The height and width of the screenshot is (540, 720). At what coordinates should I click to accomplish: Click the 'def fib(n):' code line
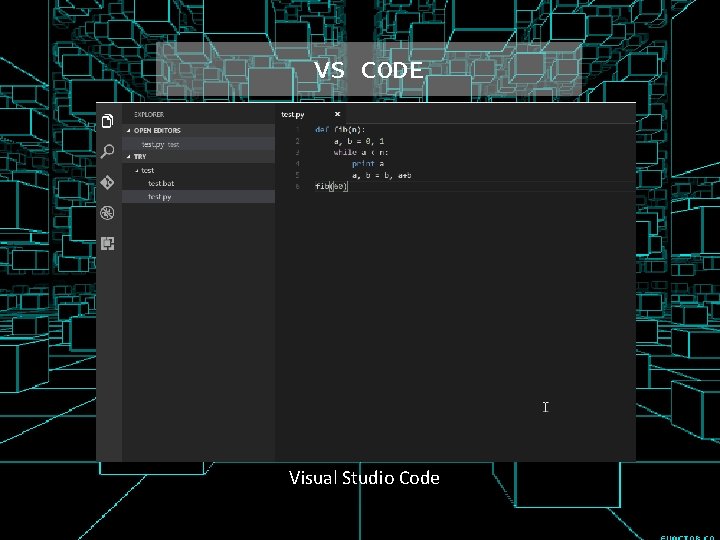[340, 129]
